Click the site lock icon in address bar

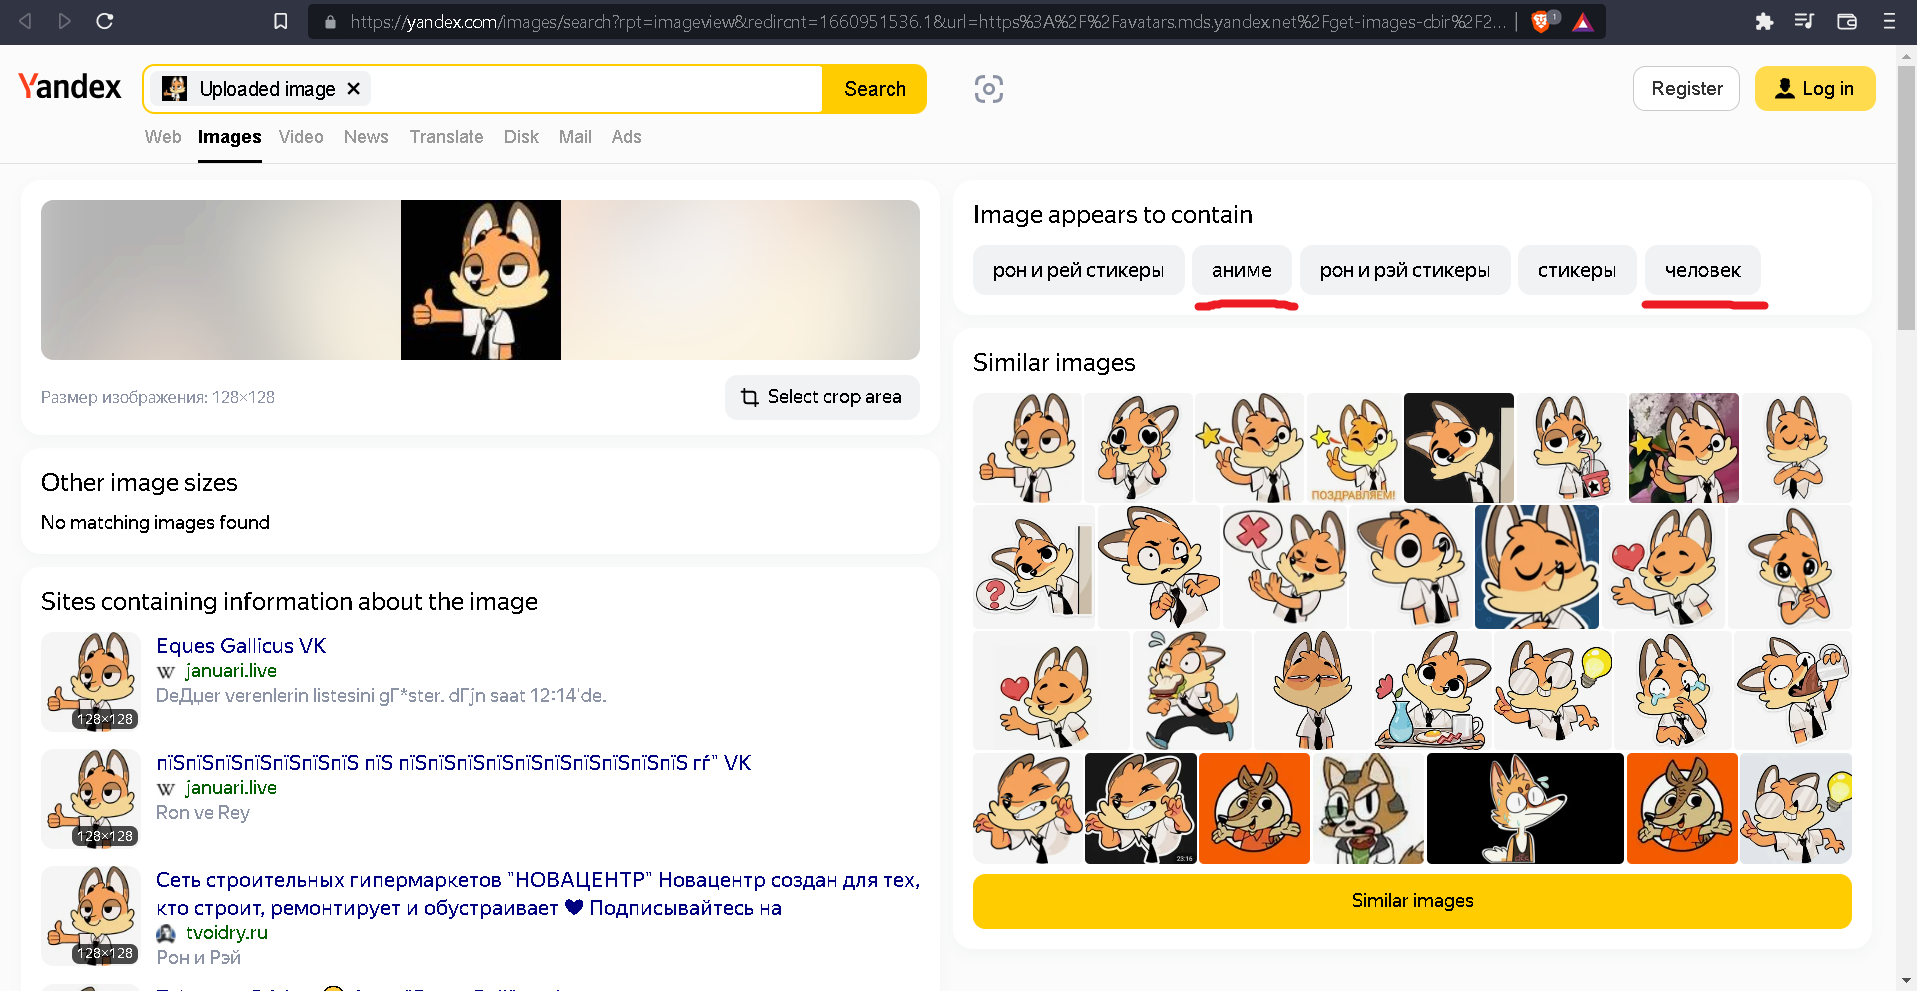pos(331,21)
